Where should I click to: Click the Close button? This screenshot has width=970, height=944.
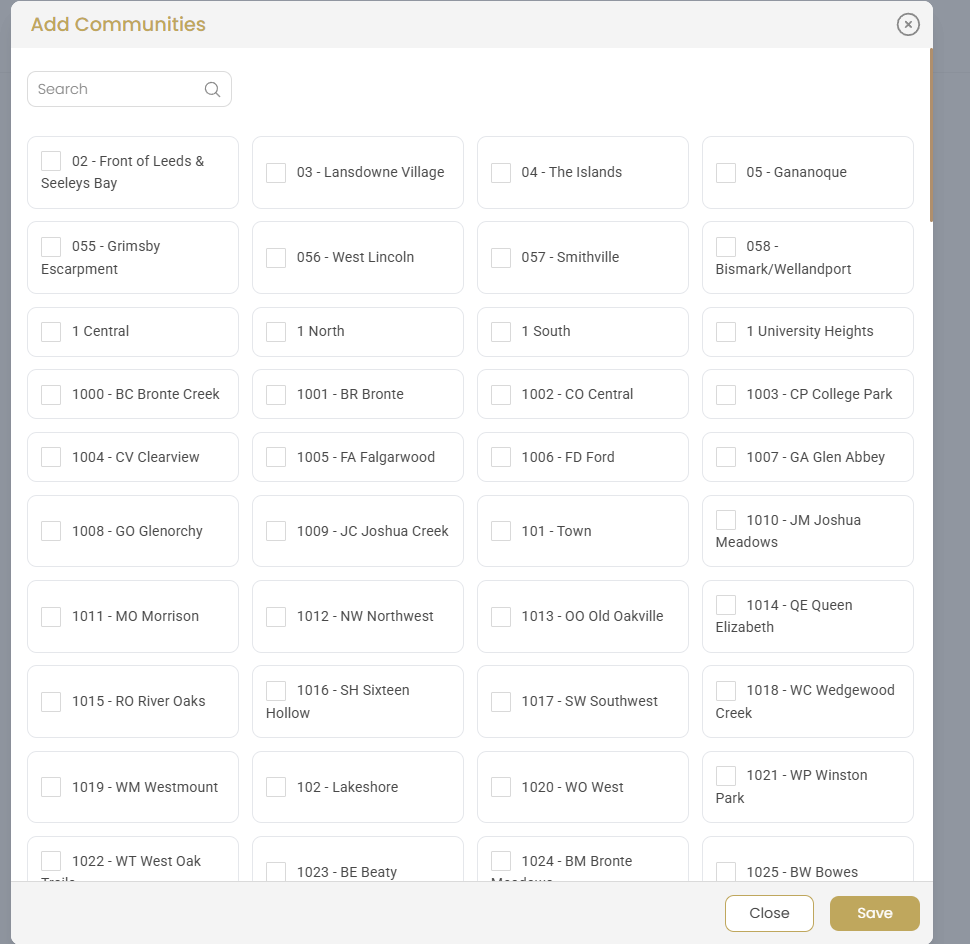pos(768,912)
